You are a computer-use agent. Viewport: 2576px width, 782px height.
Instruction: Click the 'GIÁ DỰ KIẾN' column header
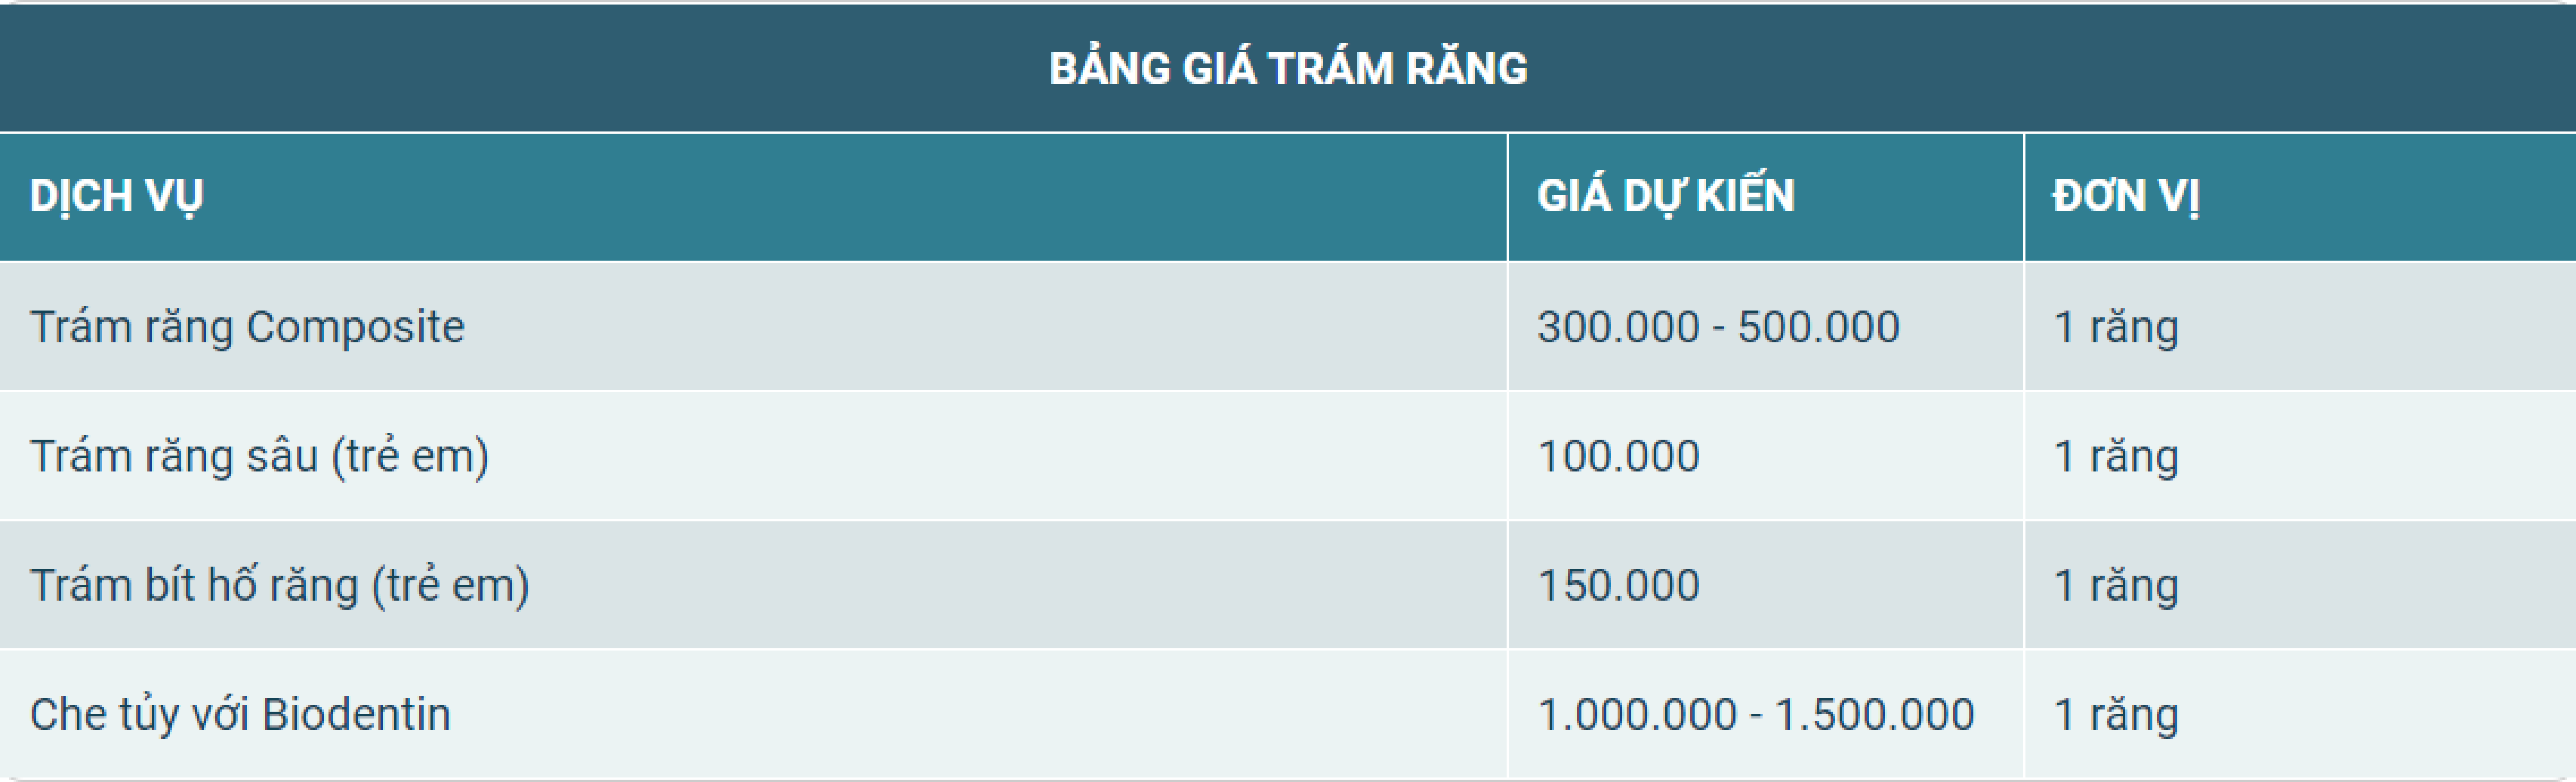coord(1665,195)
